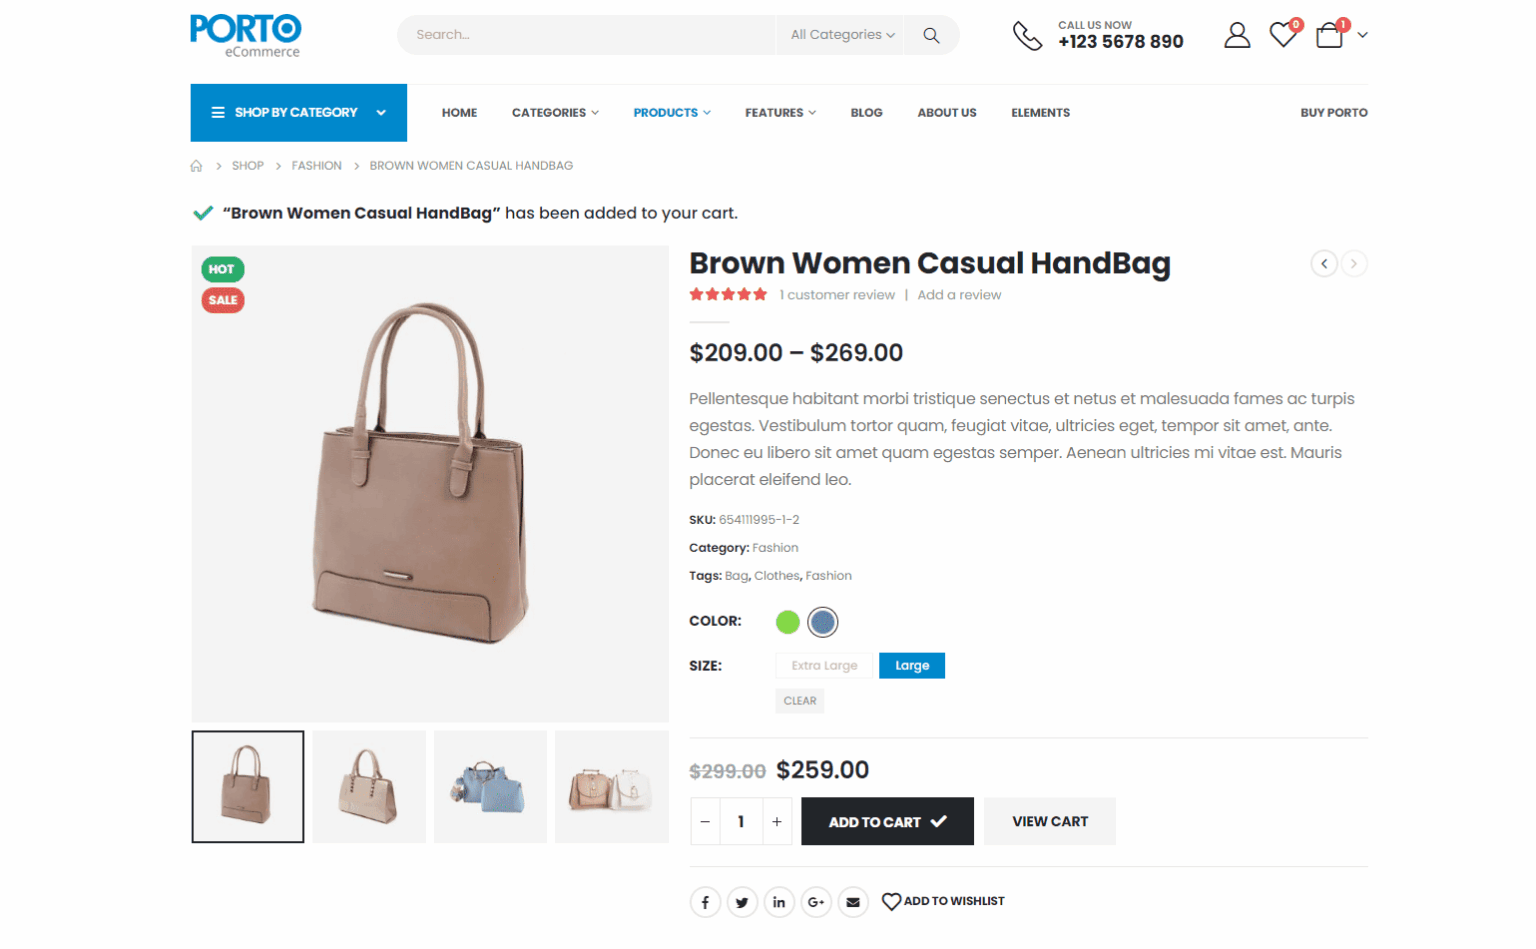The image size is (1536, 949).
Task: Go to the ABOUT US page
Action: [x=946, y=112]
